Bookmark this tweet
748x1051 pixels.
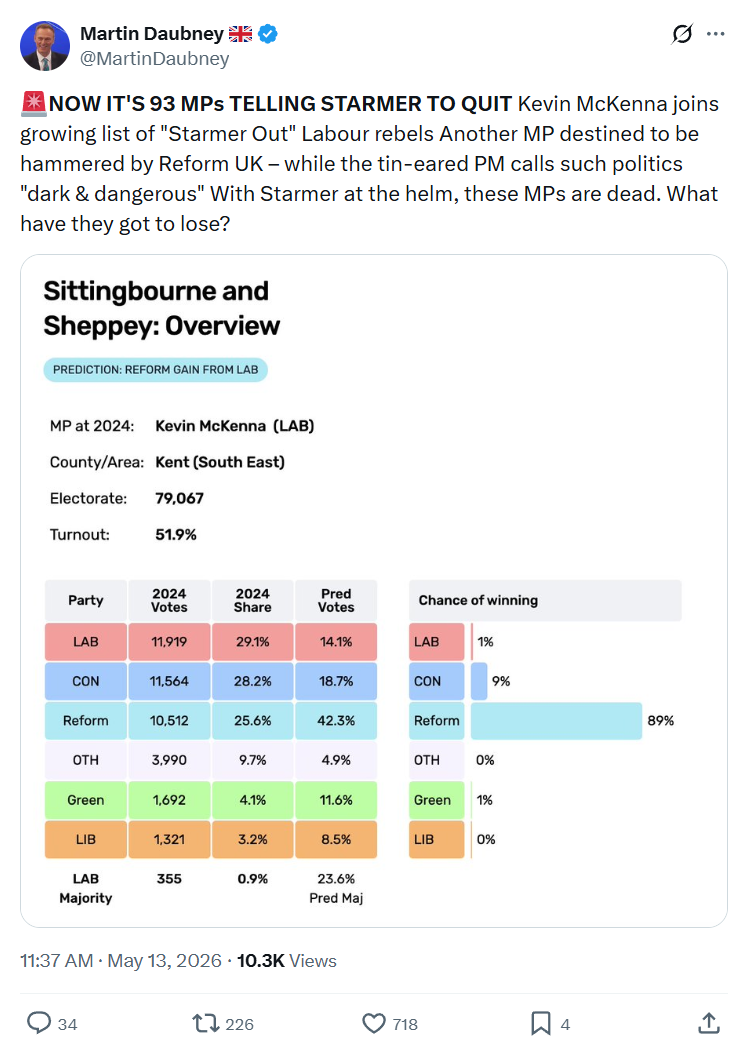pos(541,1024)
